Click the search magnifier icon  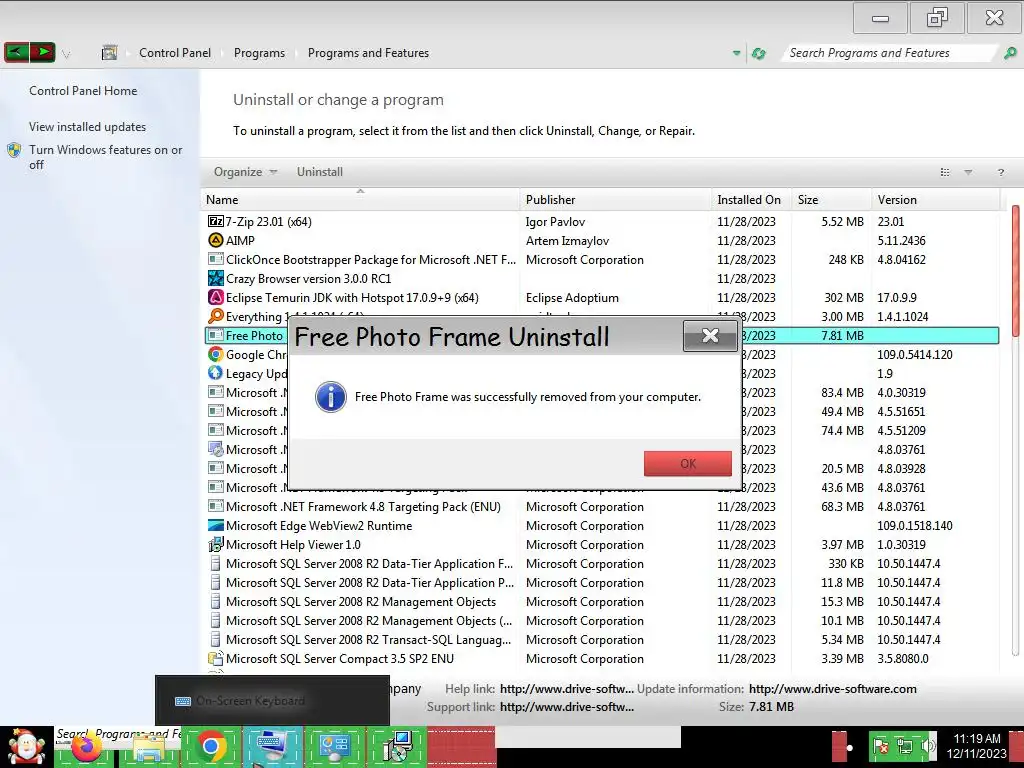[x=1010, y=53]
